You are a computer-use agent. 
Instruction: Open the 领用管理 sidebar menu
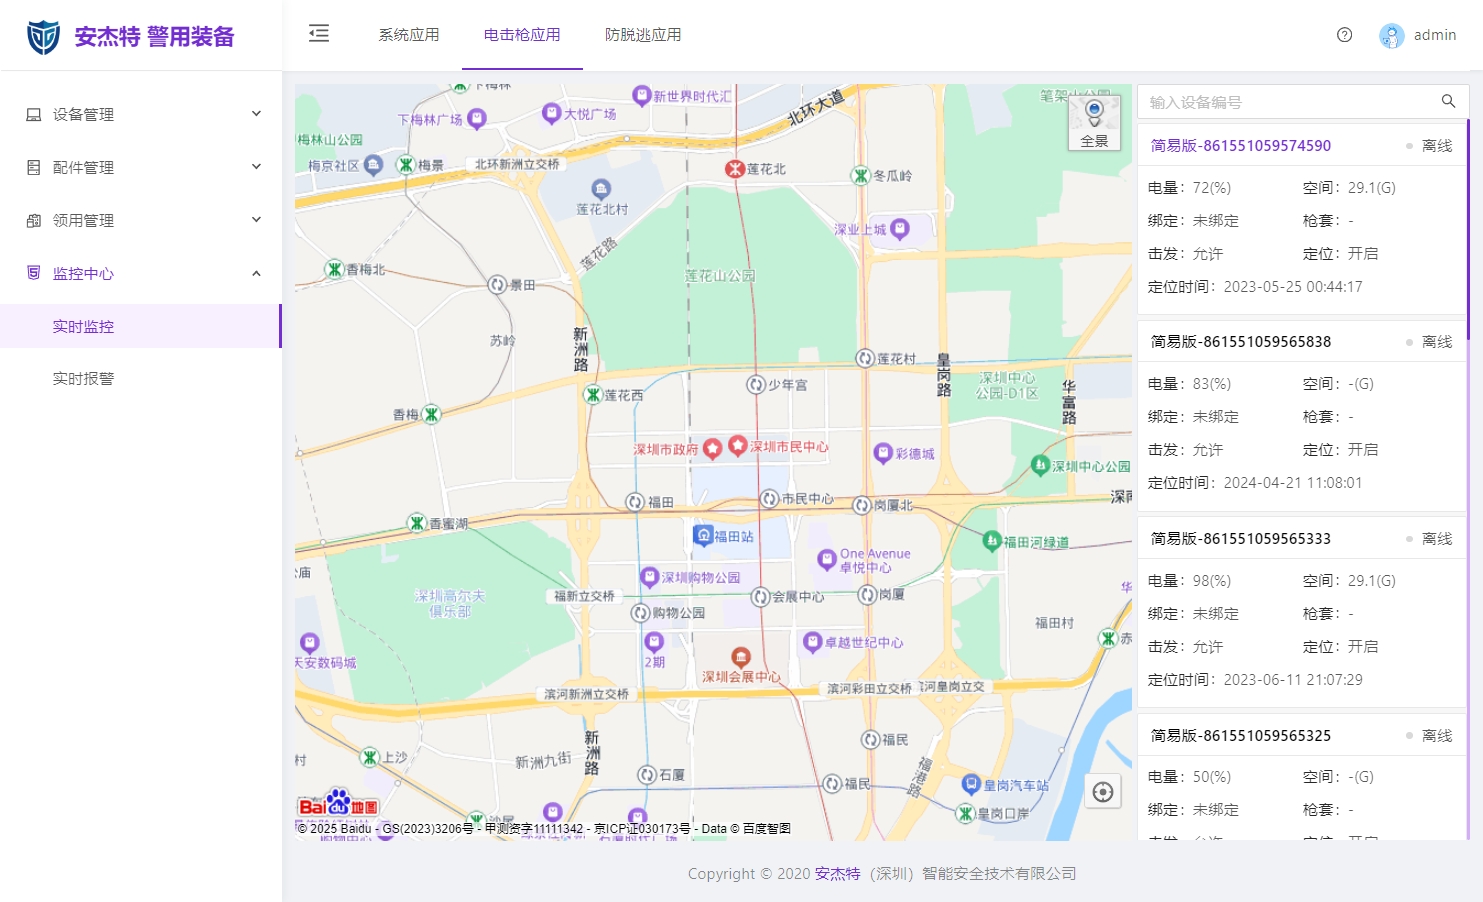[x=141, y=220]
